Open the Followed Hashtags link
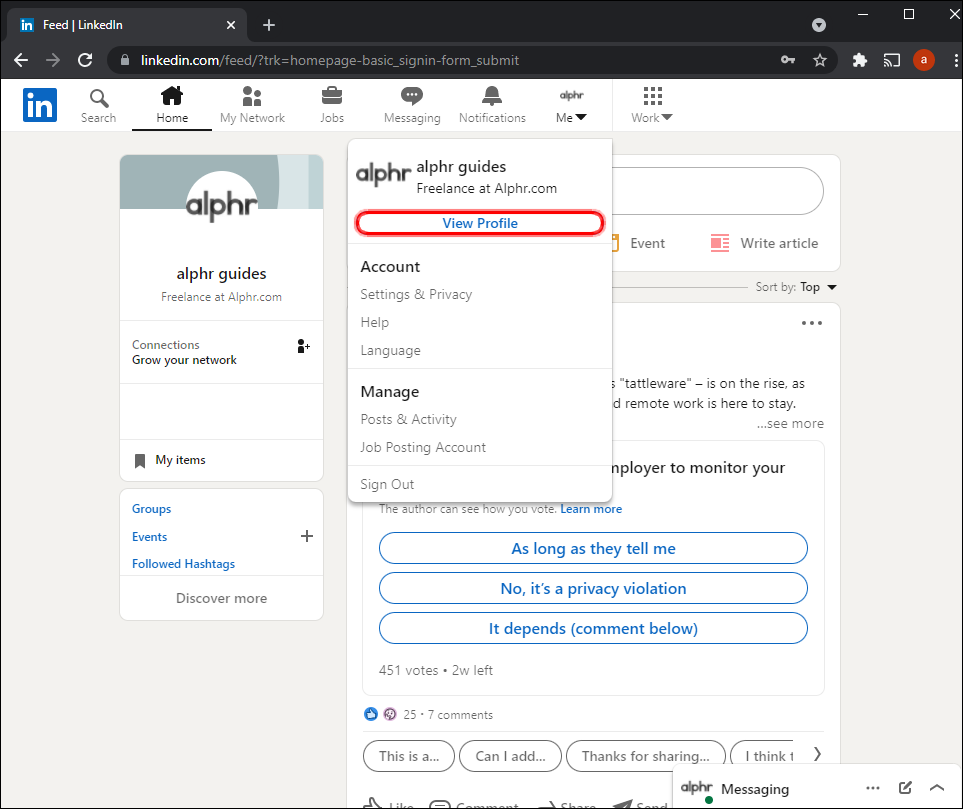 184,564
